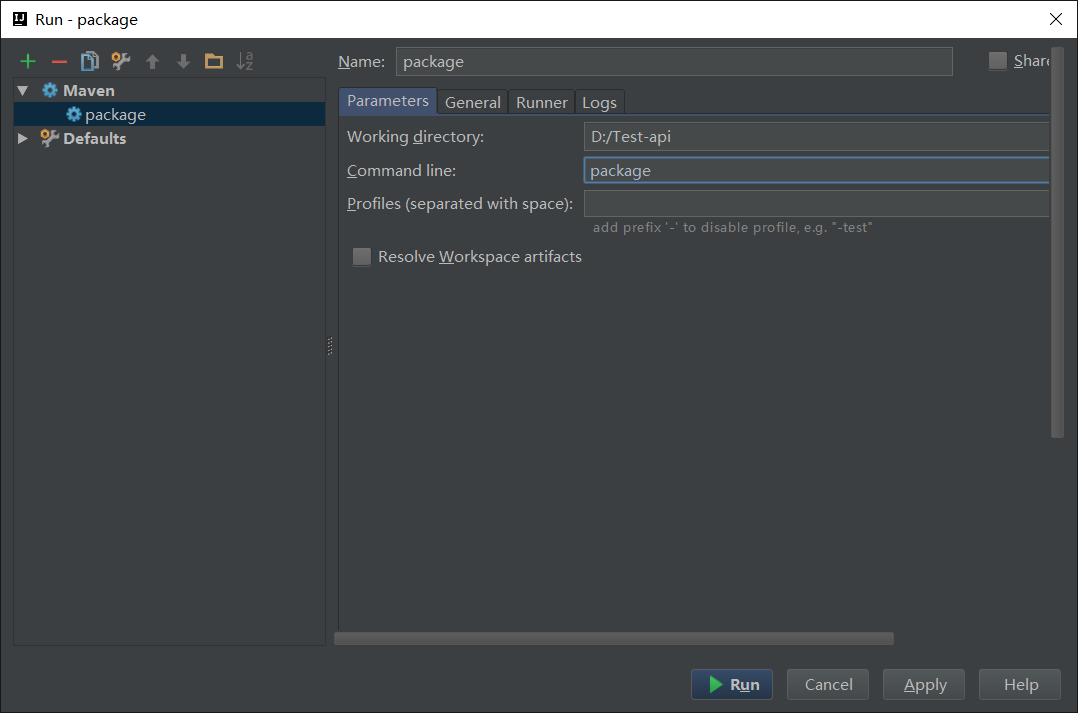Click the 'Profiles (separated with space):' label
The width and height of the screenshot is (1078, 713).
point(460,204)
